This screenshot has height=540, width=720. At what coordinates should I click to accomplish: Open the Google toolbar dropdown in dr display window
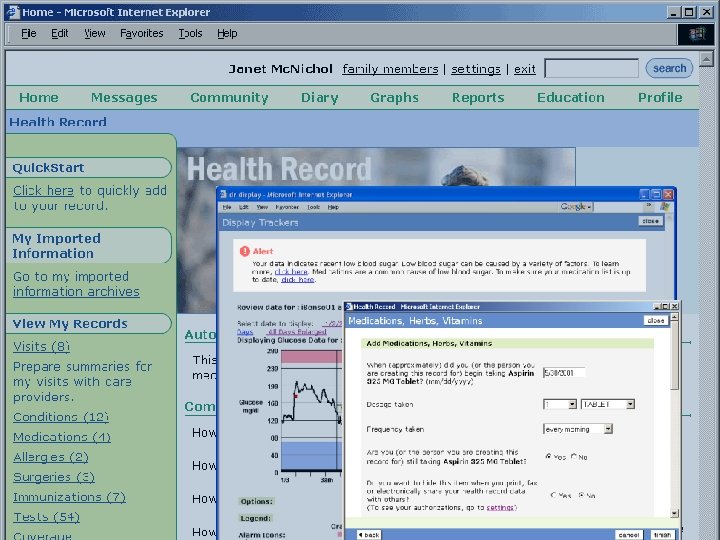point(576,207)
